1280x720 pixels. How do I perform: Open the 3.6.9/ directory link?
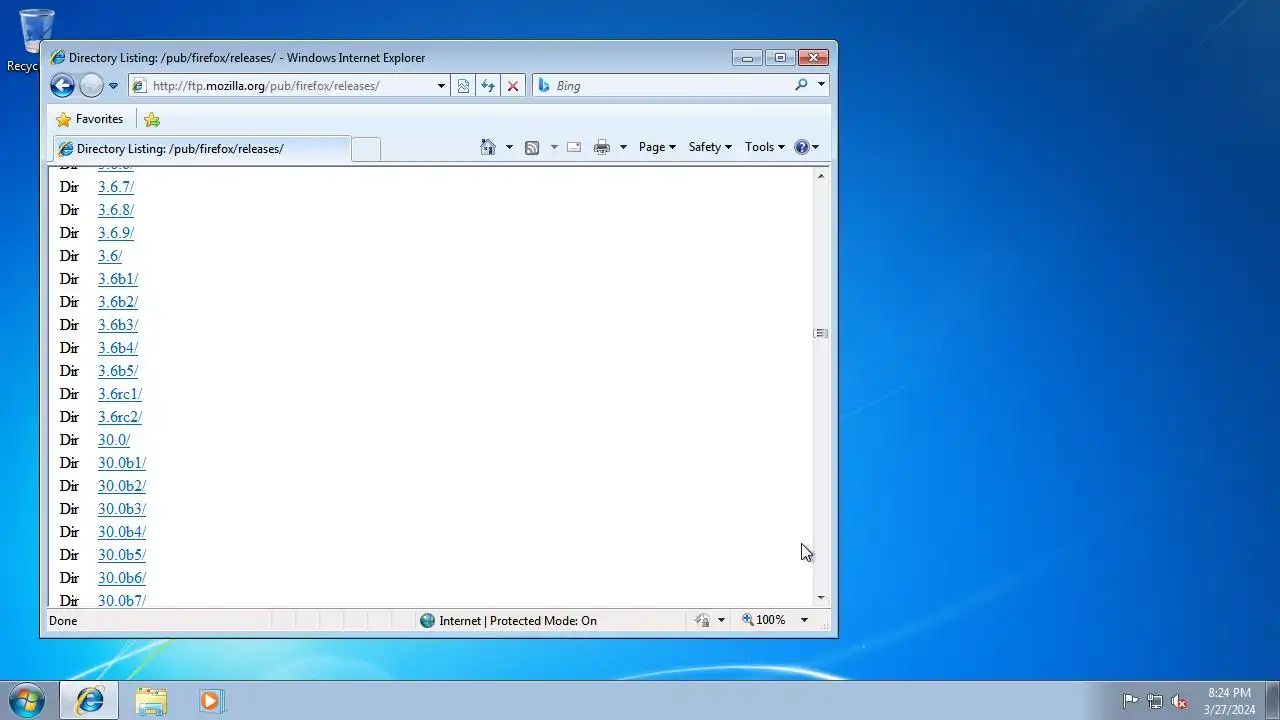116,233
